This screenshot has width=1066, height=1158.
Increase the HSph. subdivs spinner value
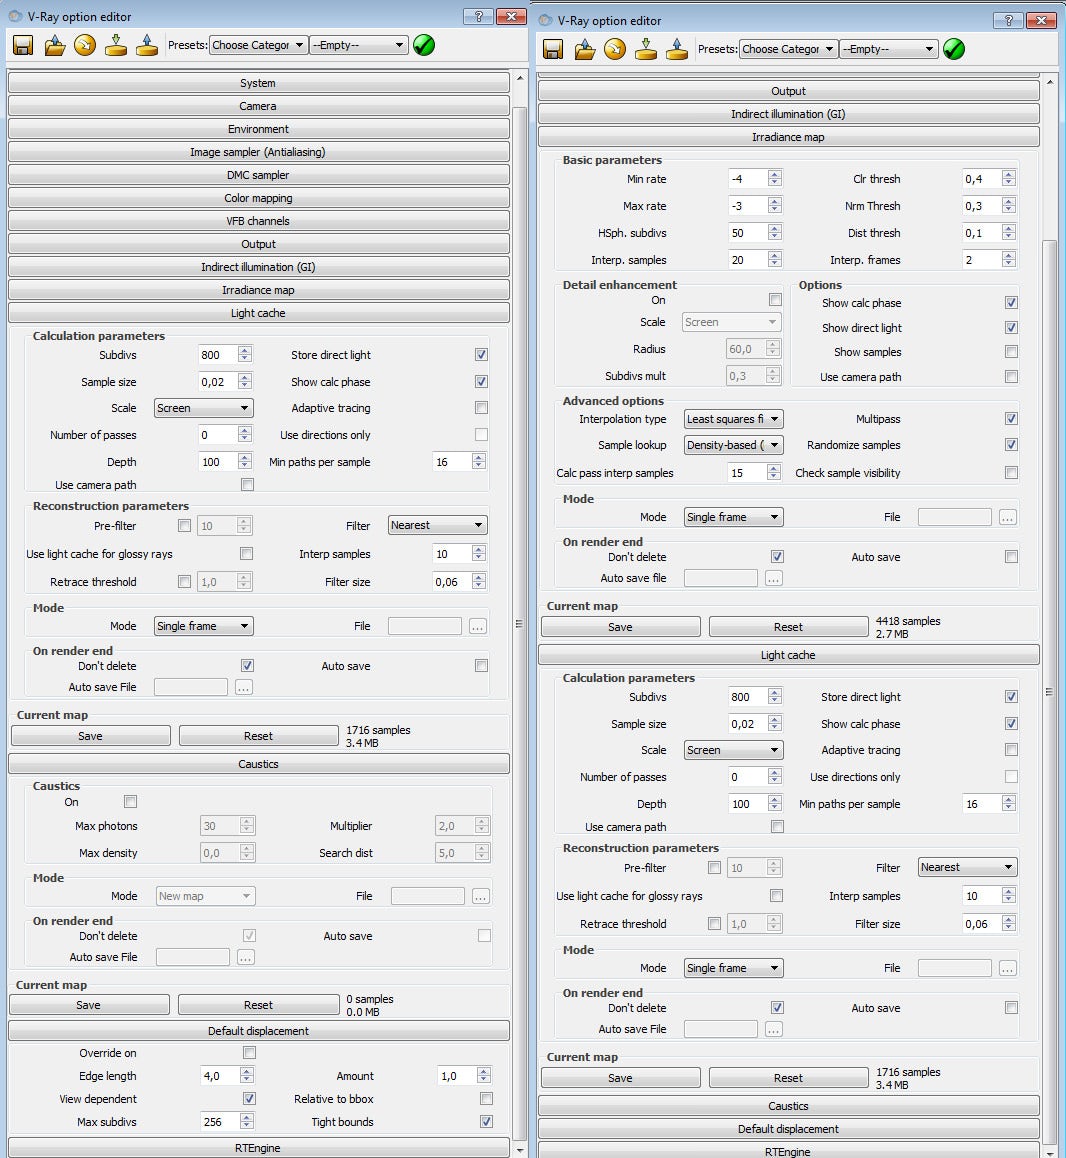(x=775, y=229)
